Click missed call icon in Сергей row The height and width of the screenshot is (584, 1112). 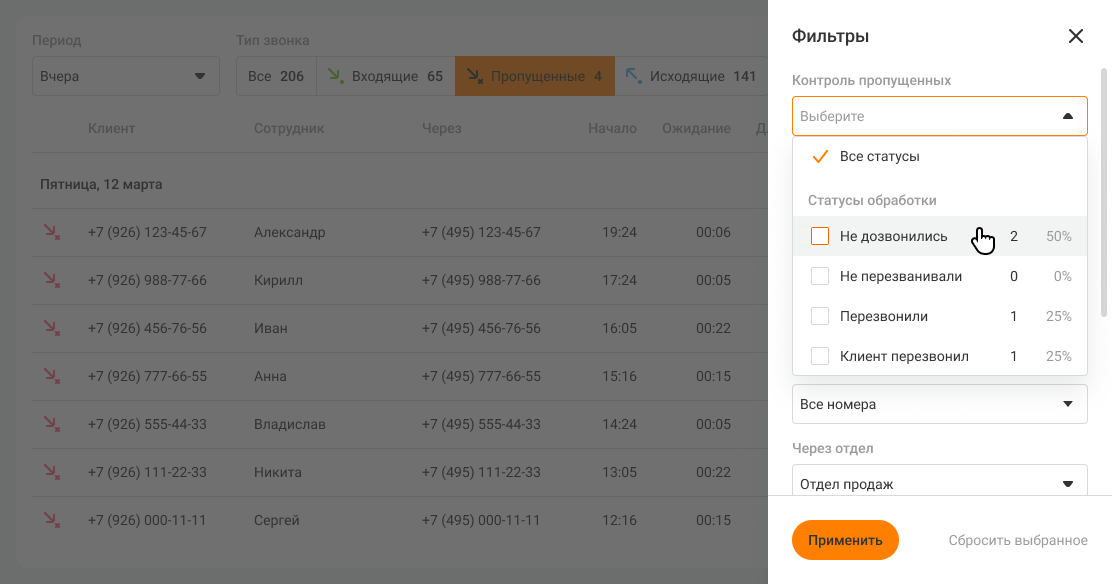pos(51,520)
